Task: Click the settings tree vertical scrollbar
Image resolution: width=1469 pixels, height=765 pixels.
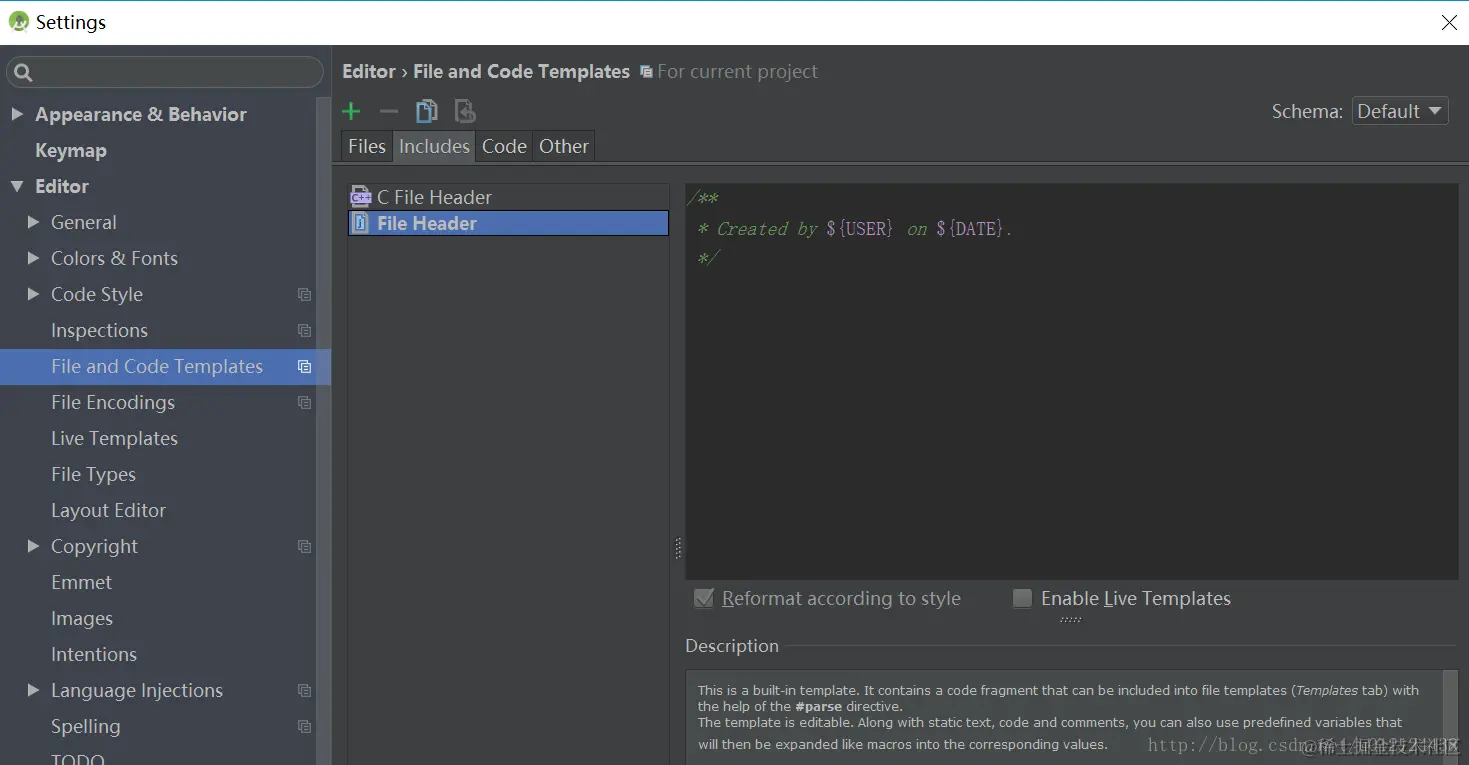Action: click(x=324, y=430)
